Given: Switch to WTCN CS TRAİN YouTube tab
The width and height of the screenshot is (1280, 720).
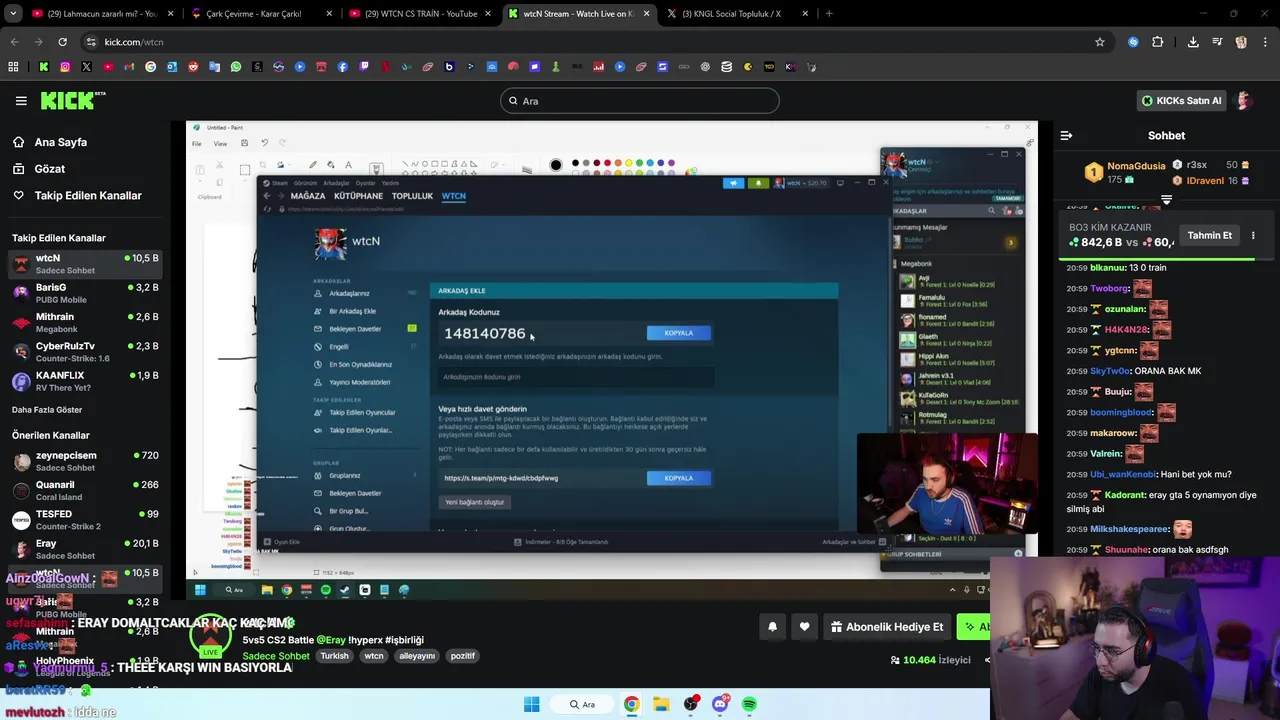Looking at the screenshot, I should pyautogui.click(x=420, y=14).
